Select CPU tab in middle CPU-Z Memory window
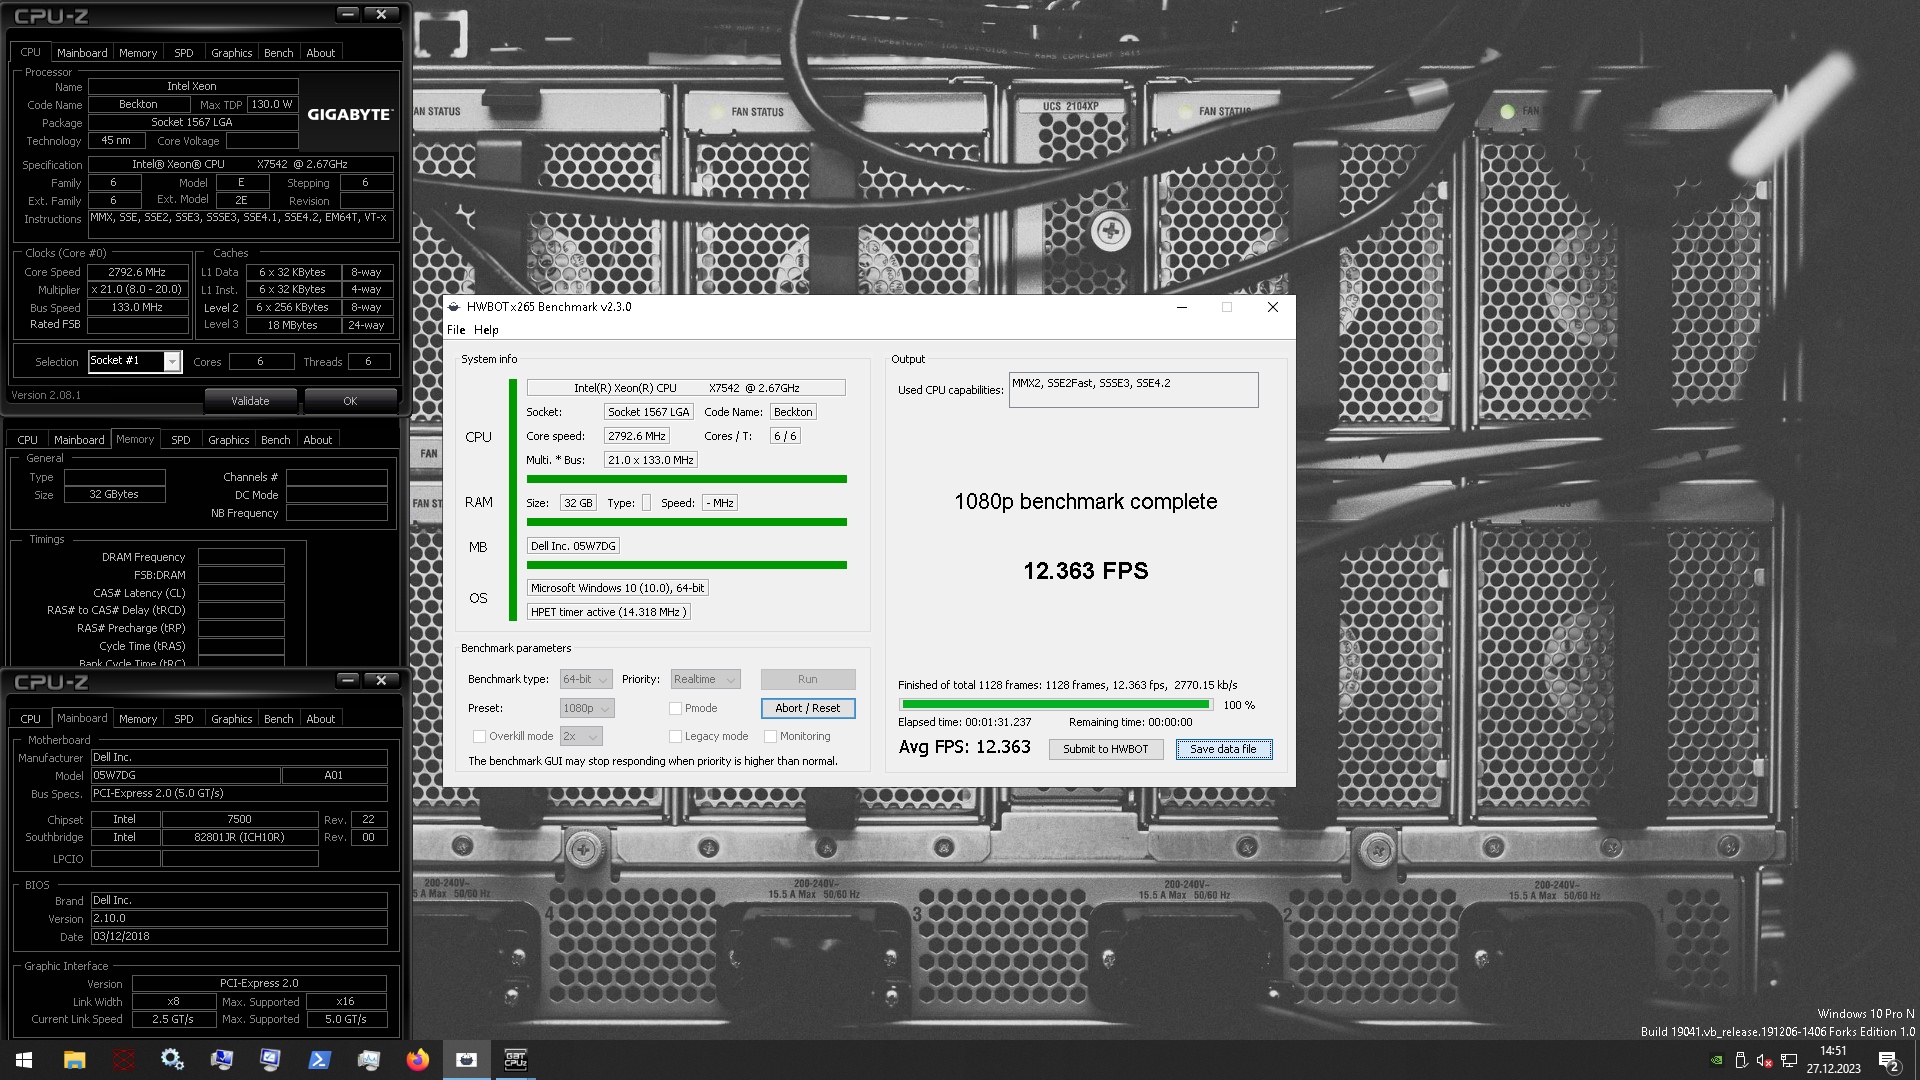The height and width of the screenshot is (1080, 1920). pyautogui.click(x=27, y=440)
